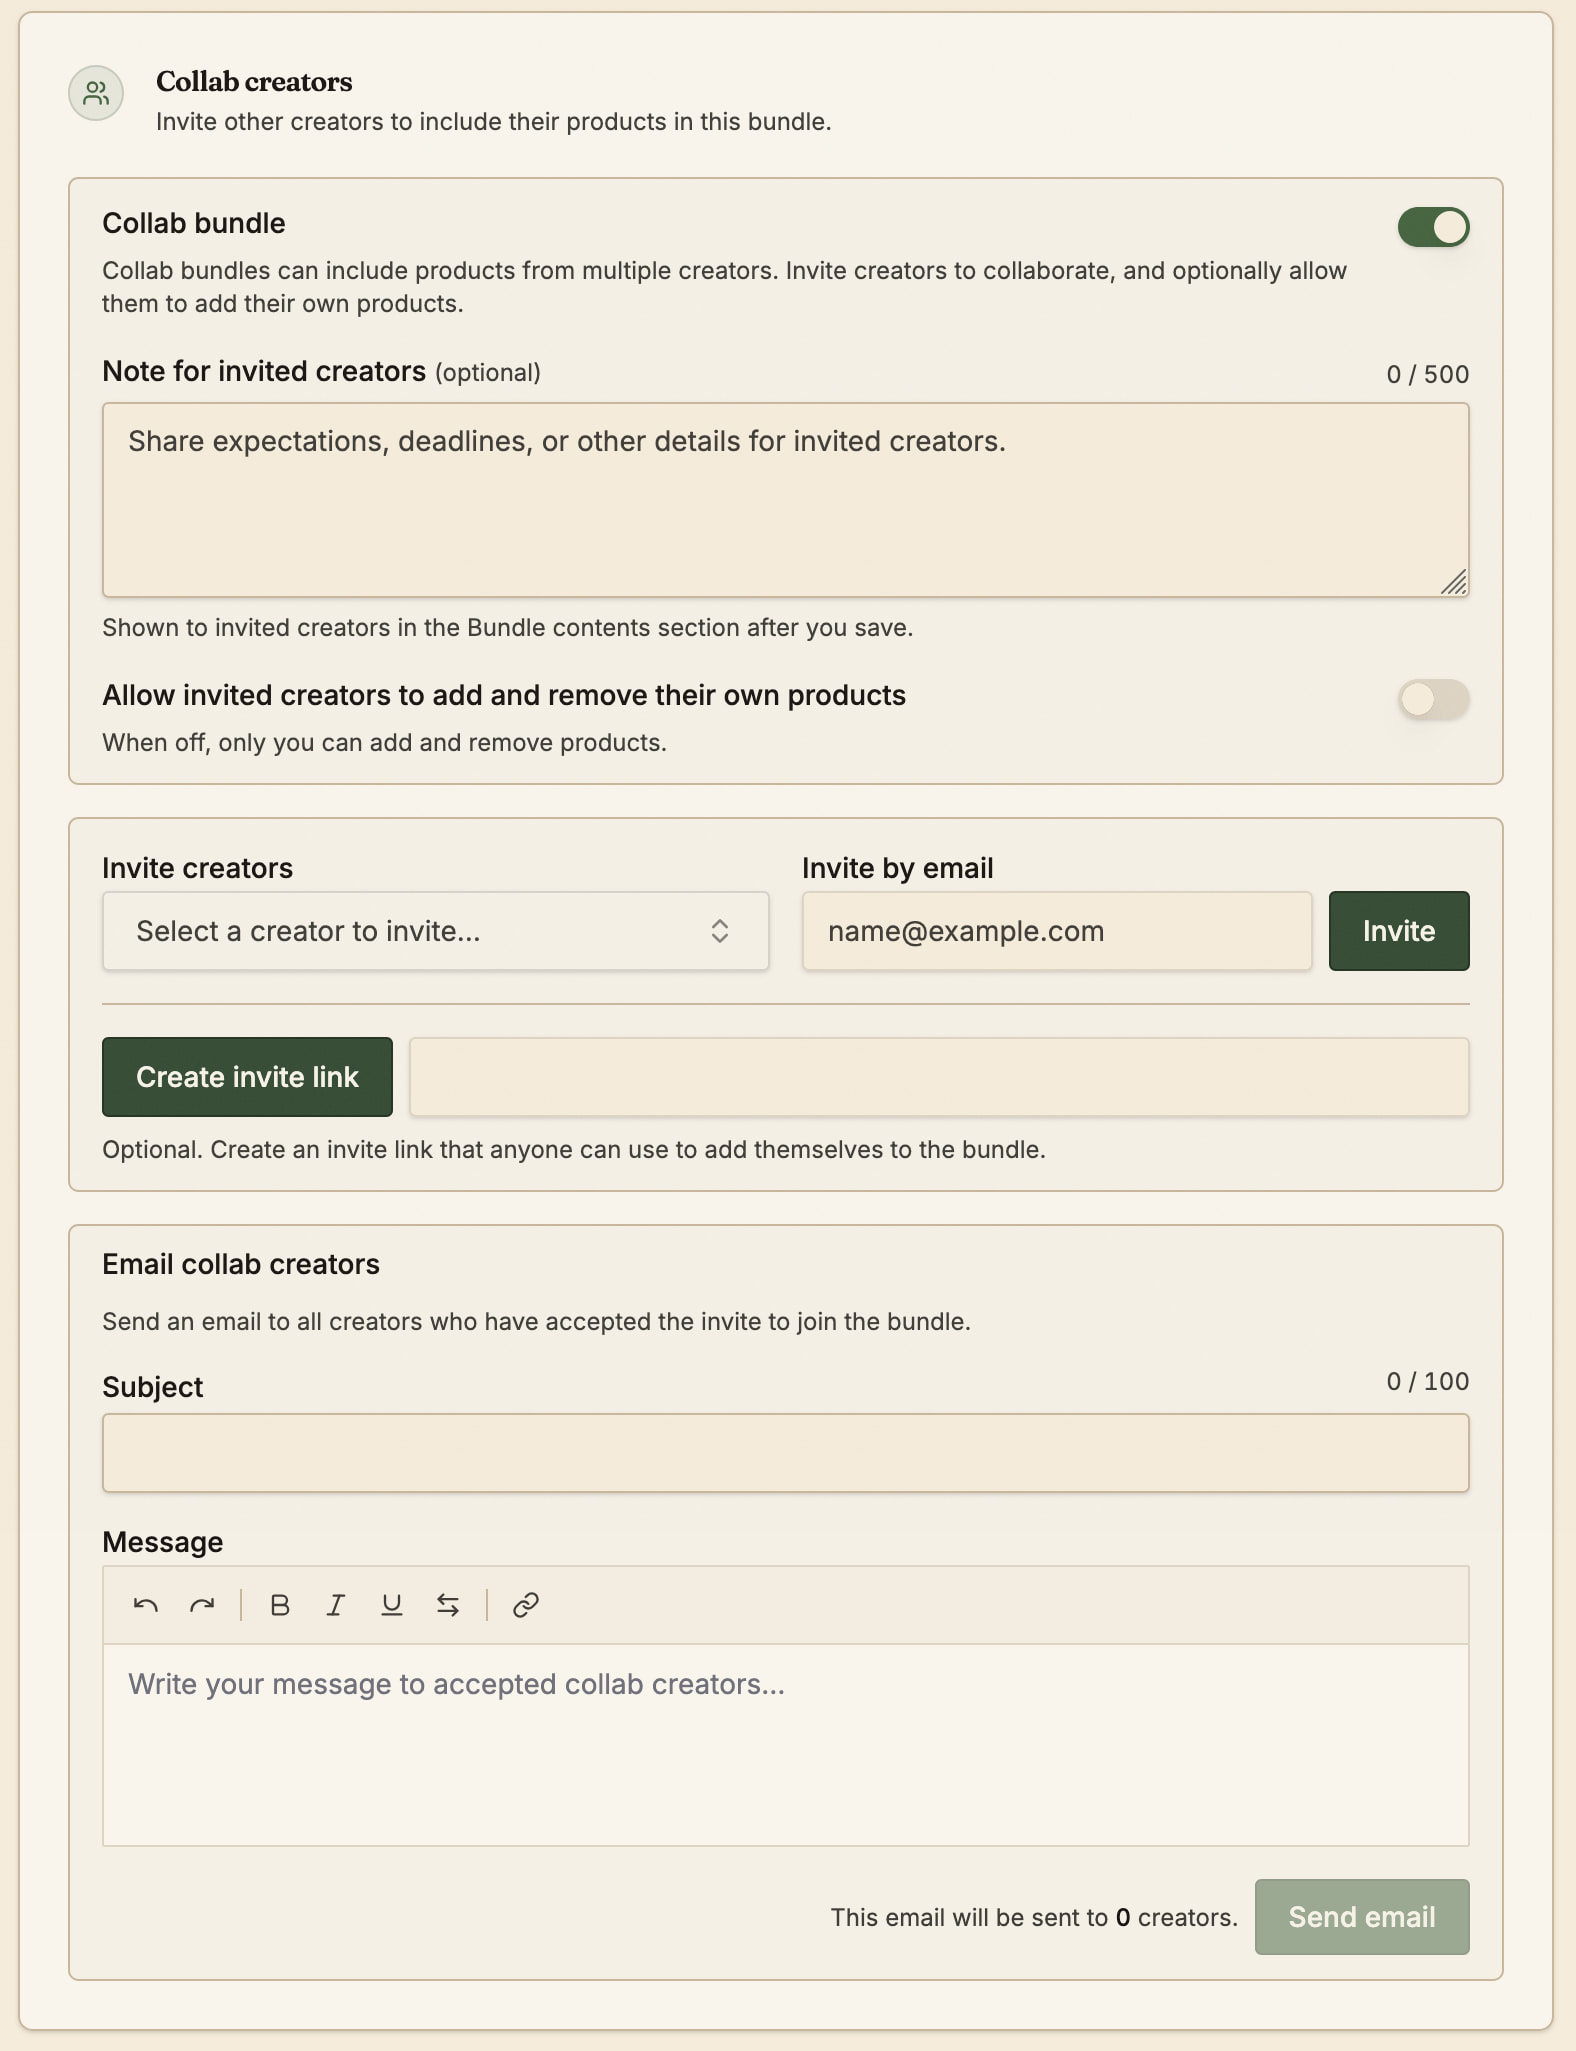Click the redo icon in message toolbar
This screenshot has height=2051, width=1576.
point(202,1605)
